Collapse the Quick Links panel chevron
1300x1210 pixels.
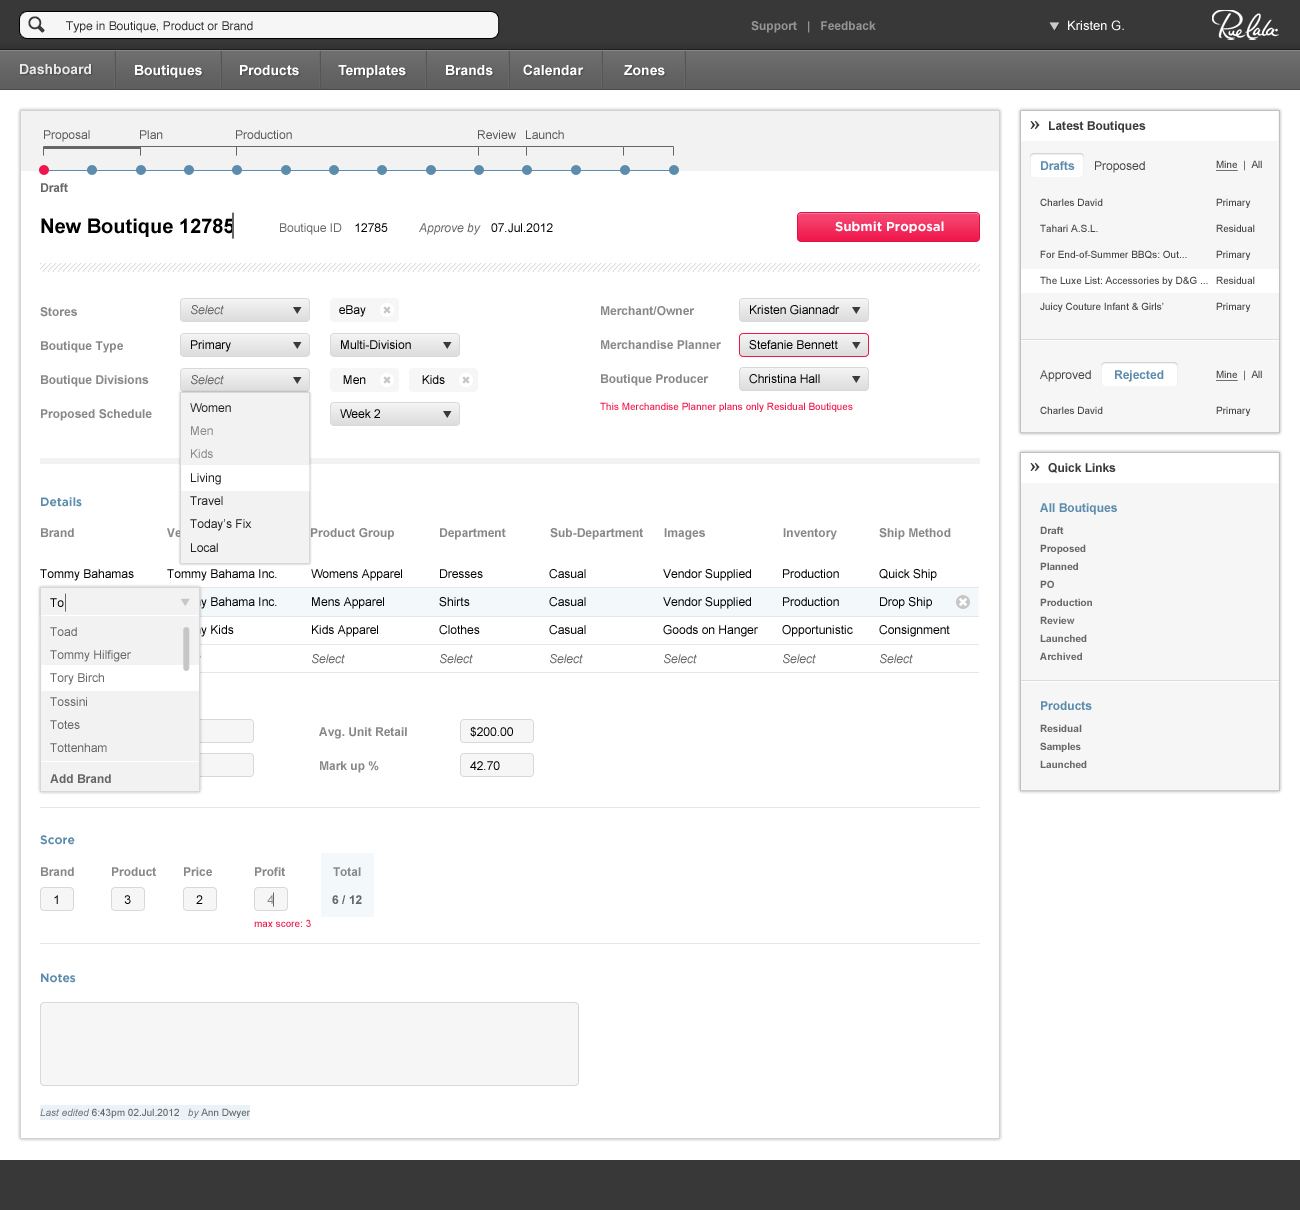pos(1035,467)
